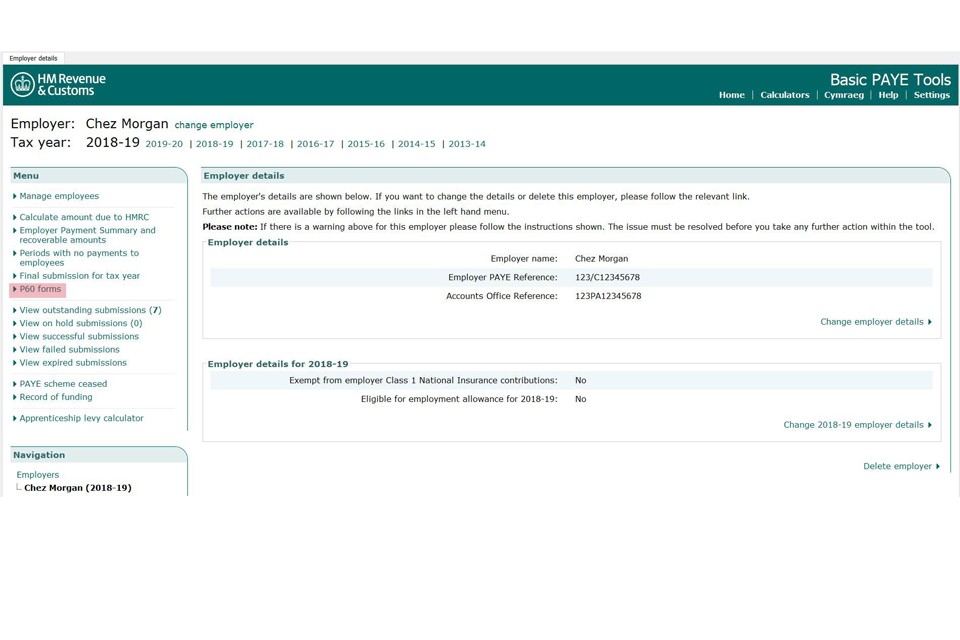View outstanding submissions (7)
The height and width of the screenshot is (640, 960).
point(91,310)
